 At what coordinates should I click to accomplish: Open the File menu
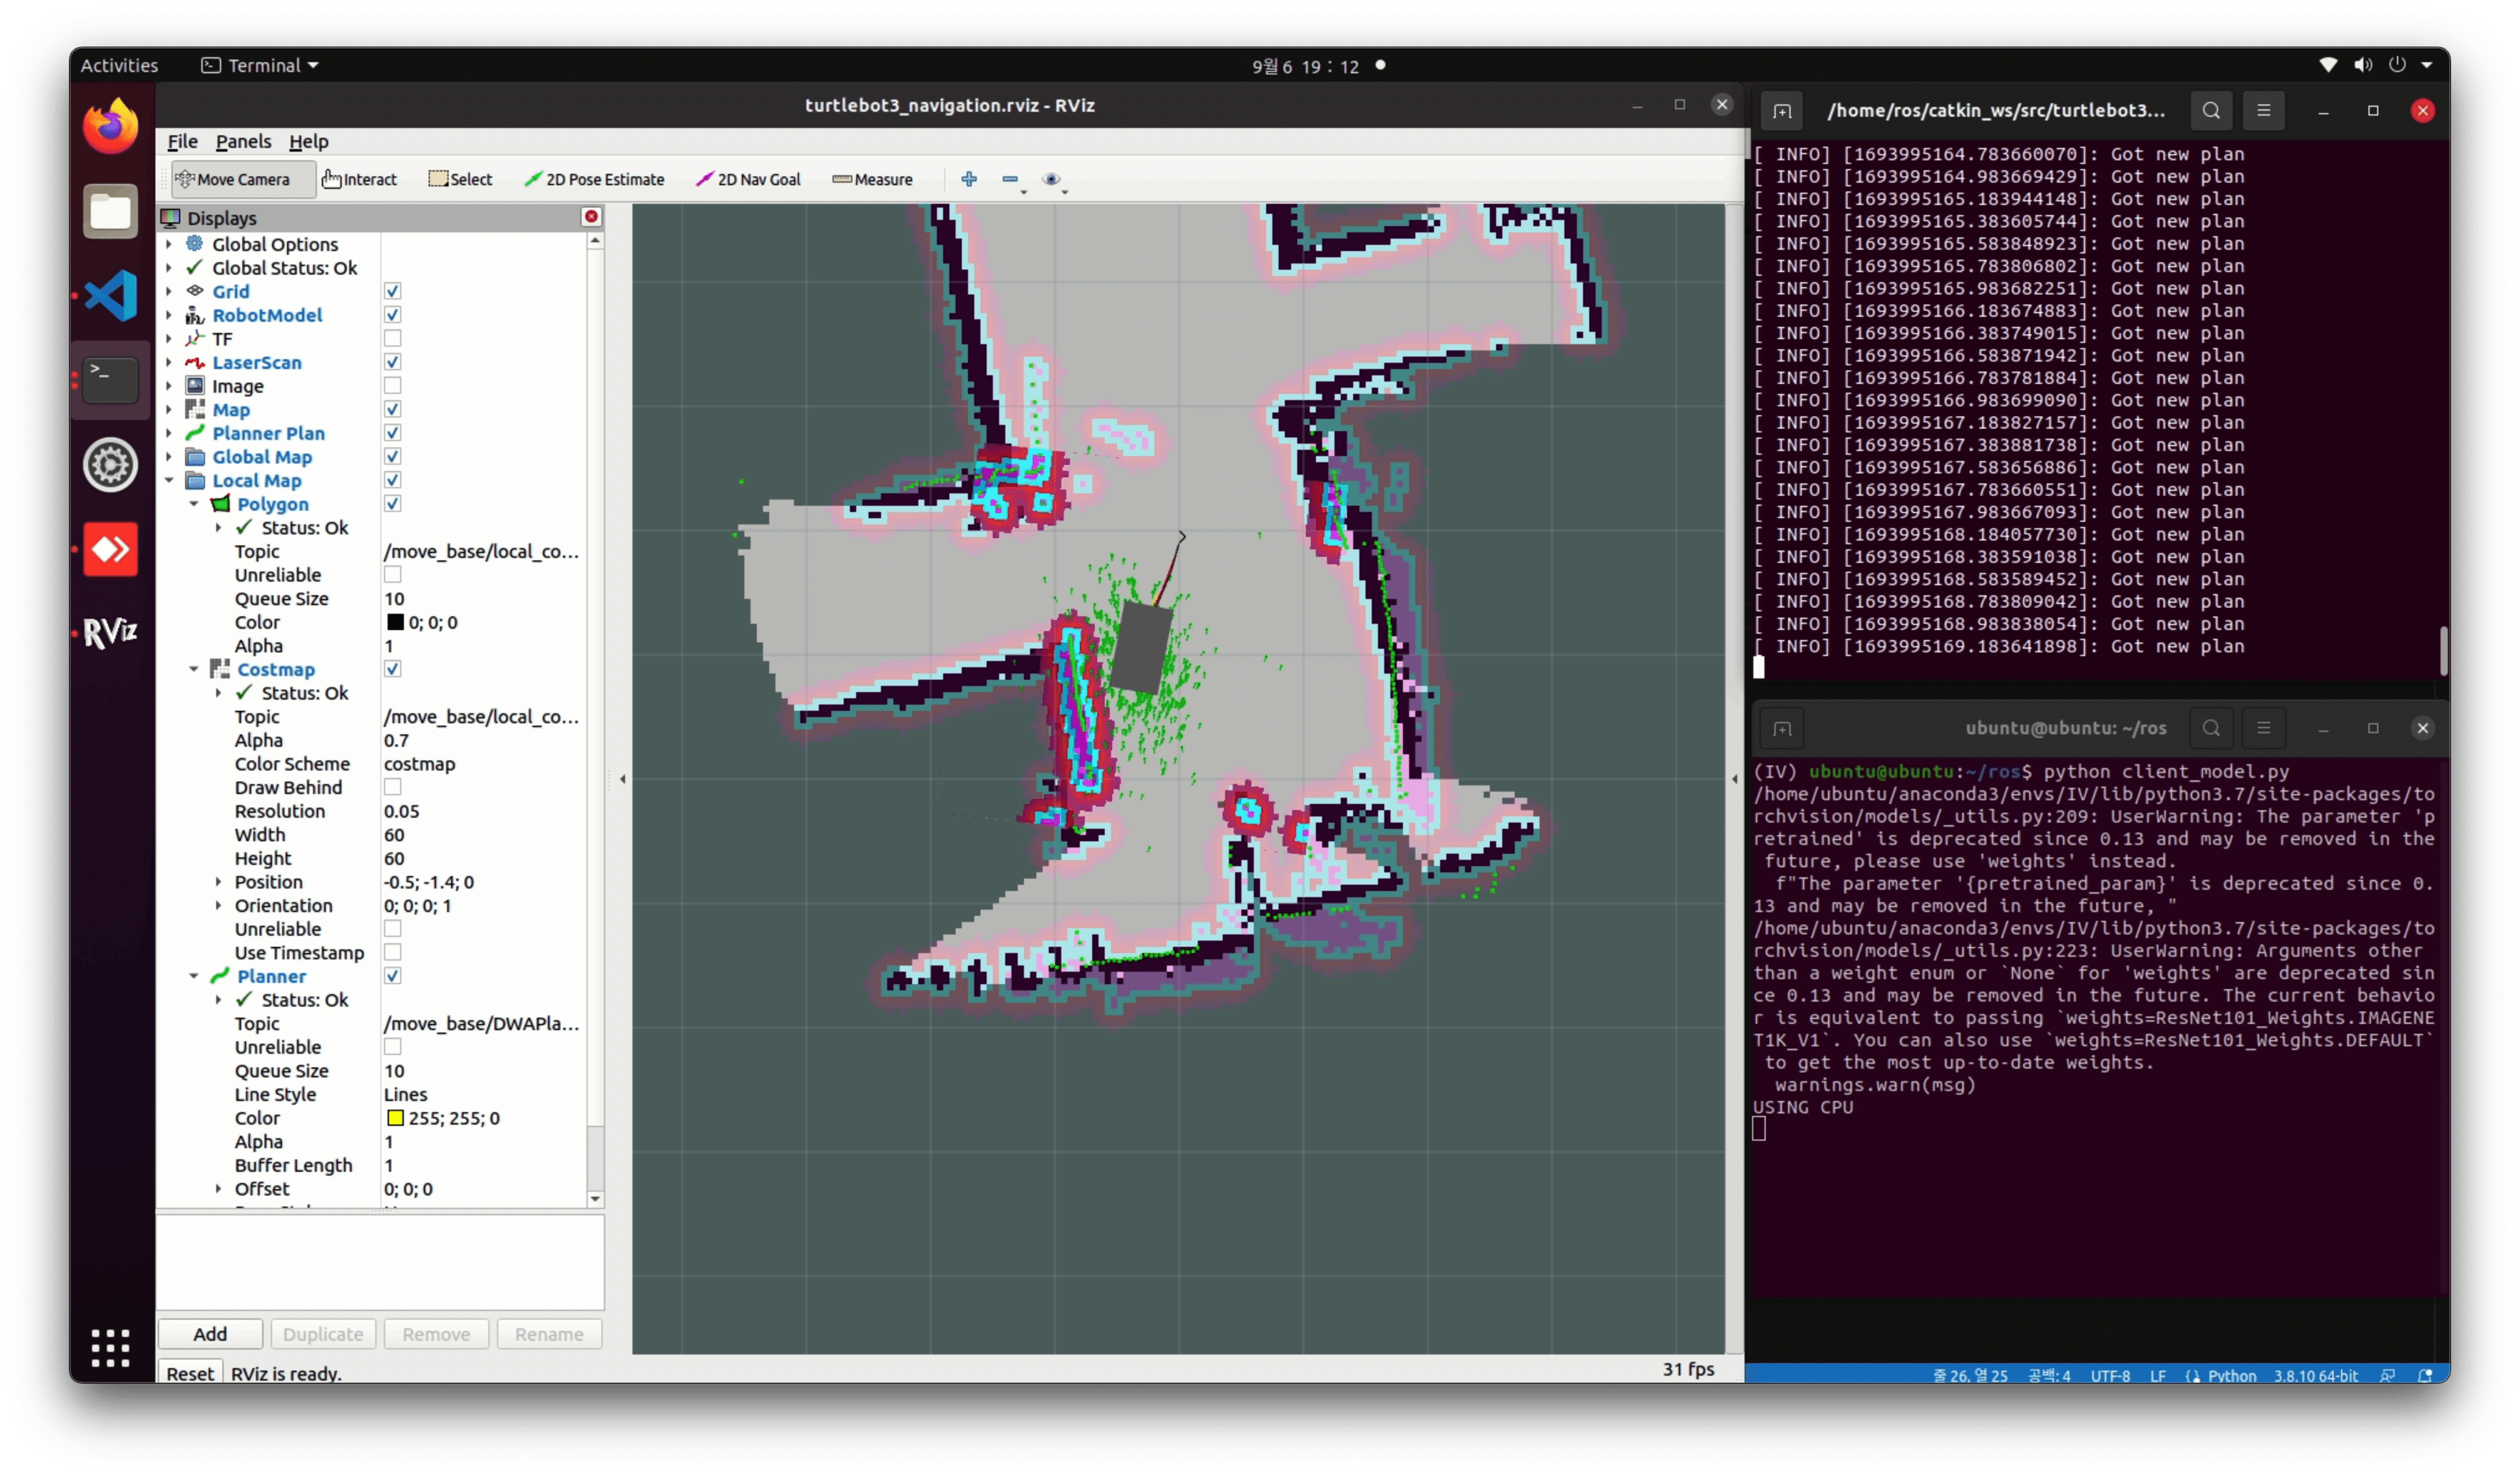click(182, 142)
